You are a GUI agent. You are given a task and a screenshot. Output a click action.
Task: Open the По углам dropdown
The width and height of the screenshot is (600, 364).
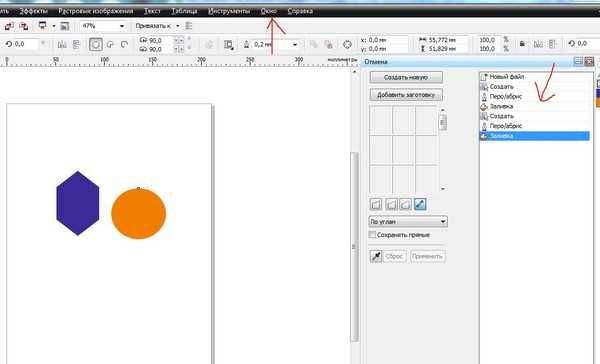tap(408, 221)
